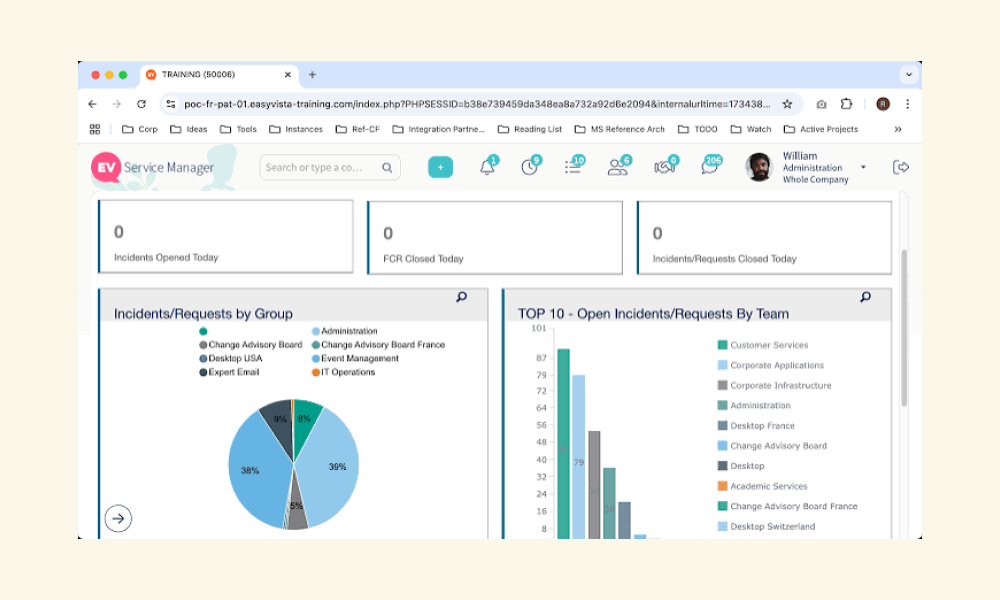The width and height of the screenshot is (1000, 600).
Task: Open the people group icon with badge 6
Action: click(x=617, y=167)
